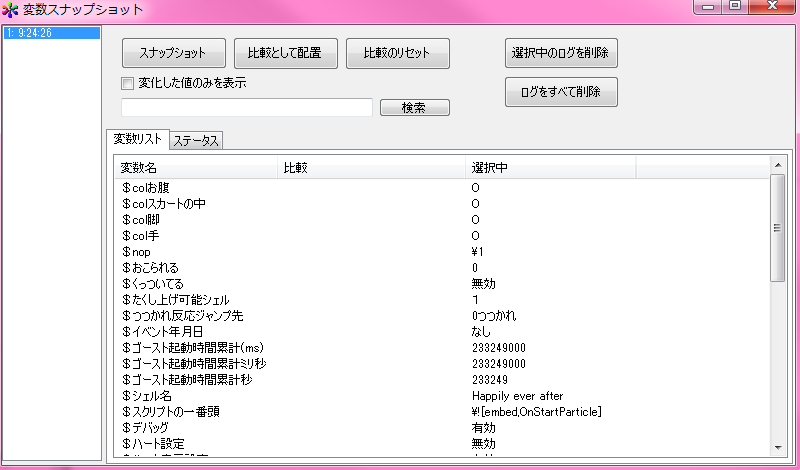Minimize the 変数スナップショット window
800x470 pixels.
click(x=708, y=7)
